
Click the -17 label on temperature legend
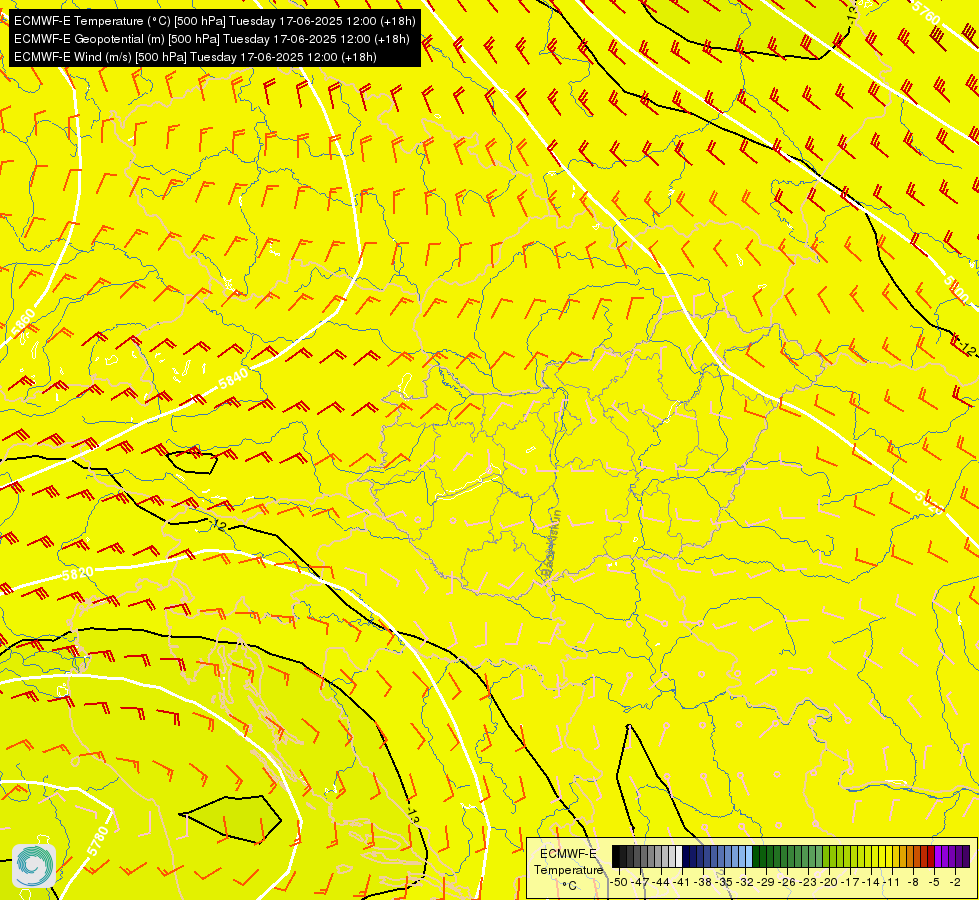[x=850, y=882]
